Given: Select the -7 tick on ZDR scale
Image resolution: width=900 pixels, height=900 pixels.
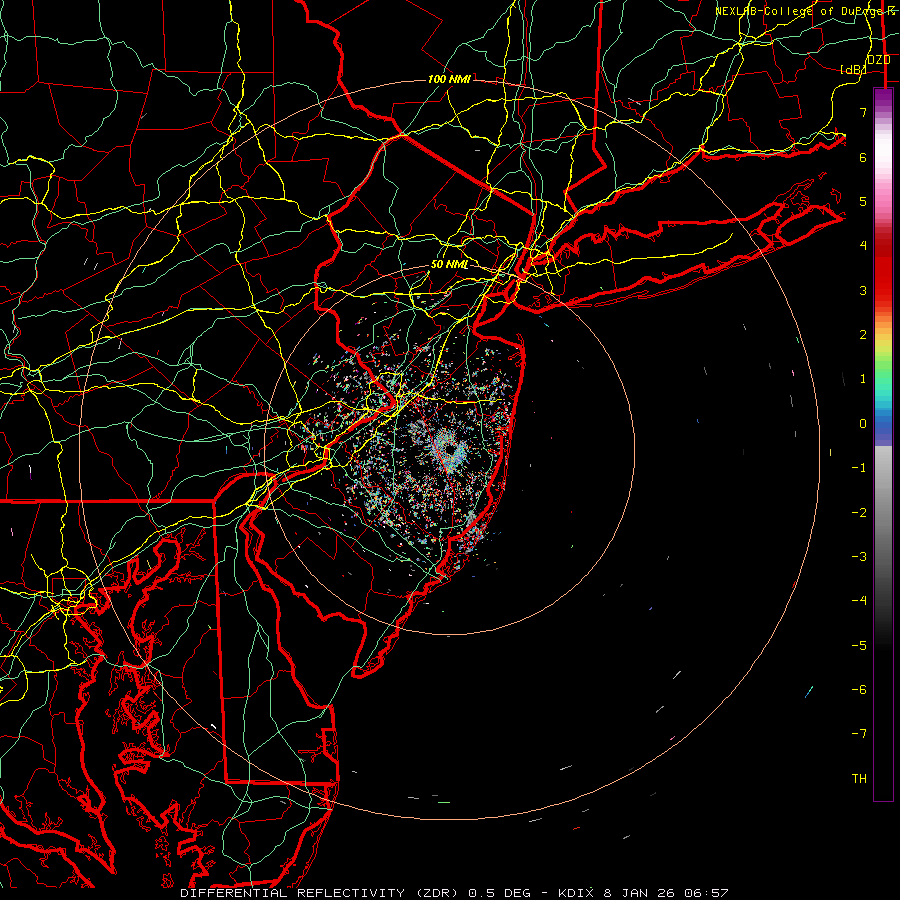Looking at the screenshot, I should click(859, 734).
